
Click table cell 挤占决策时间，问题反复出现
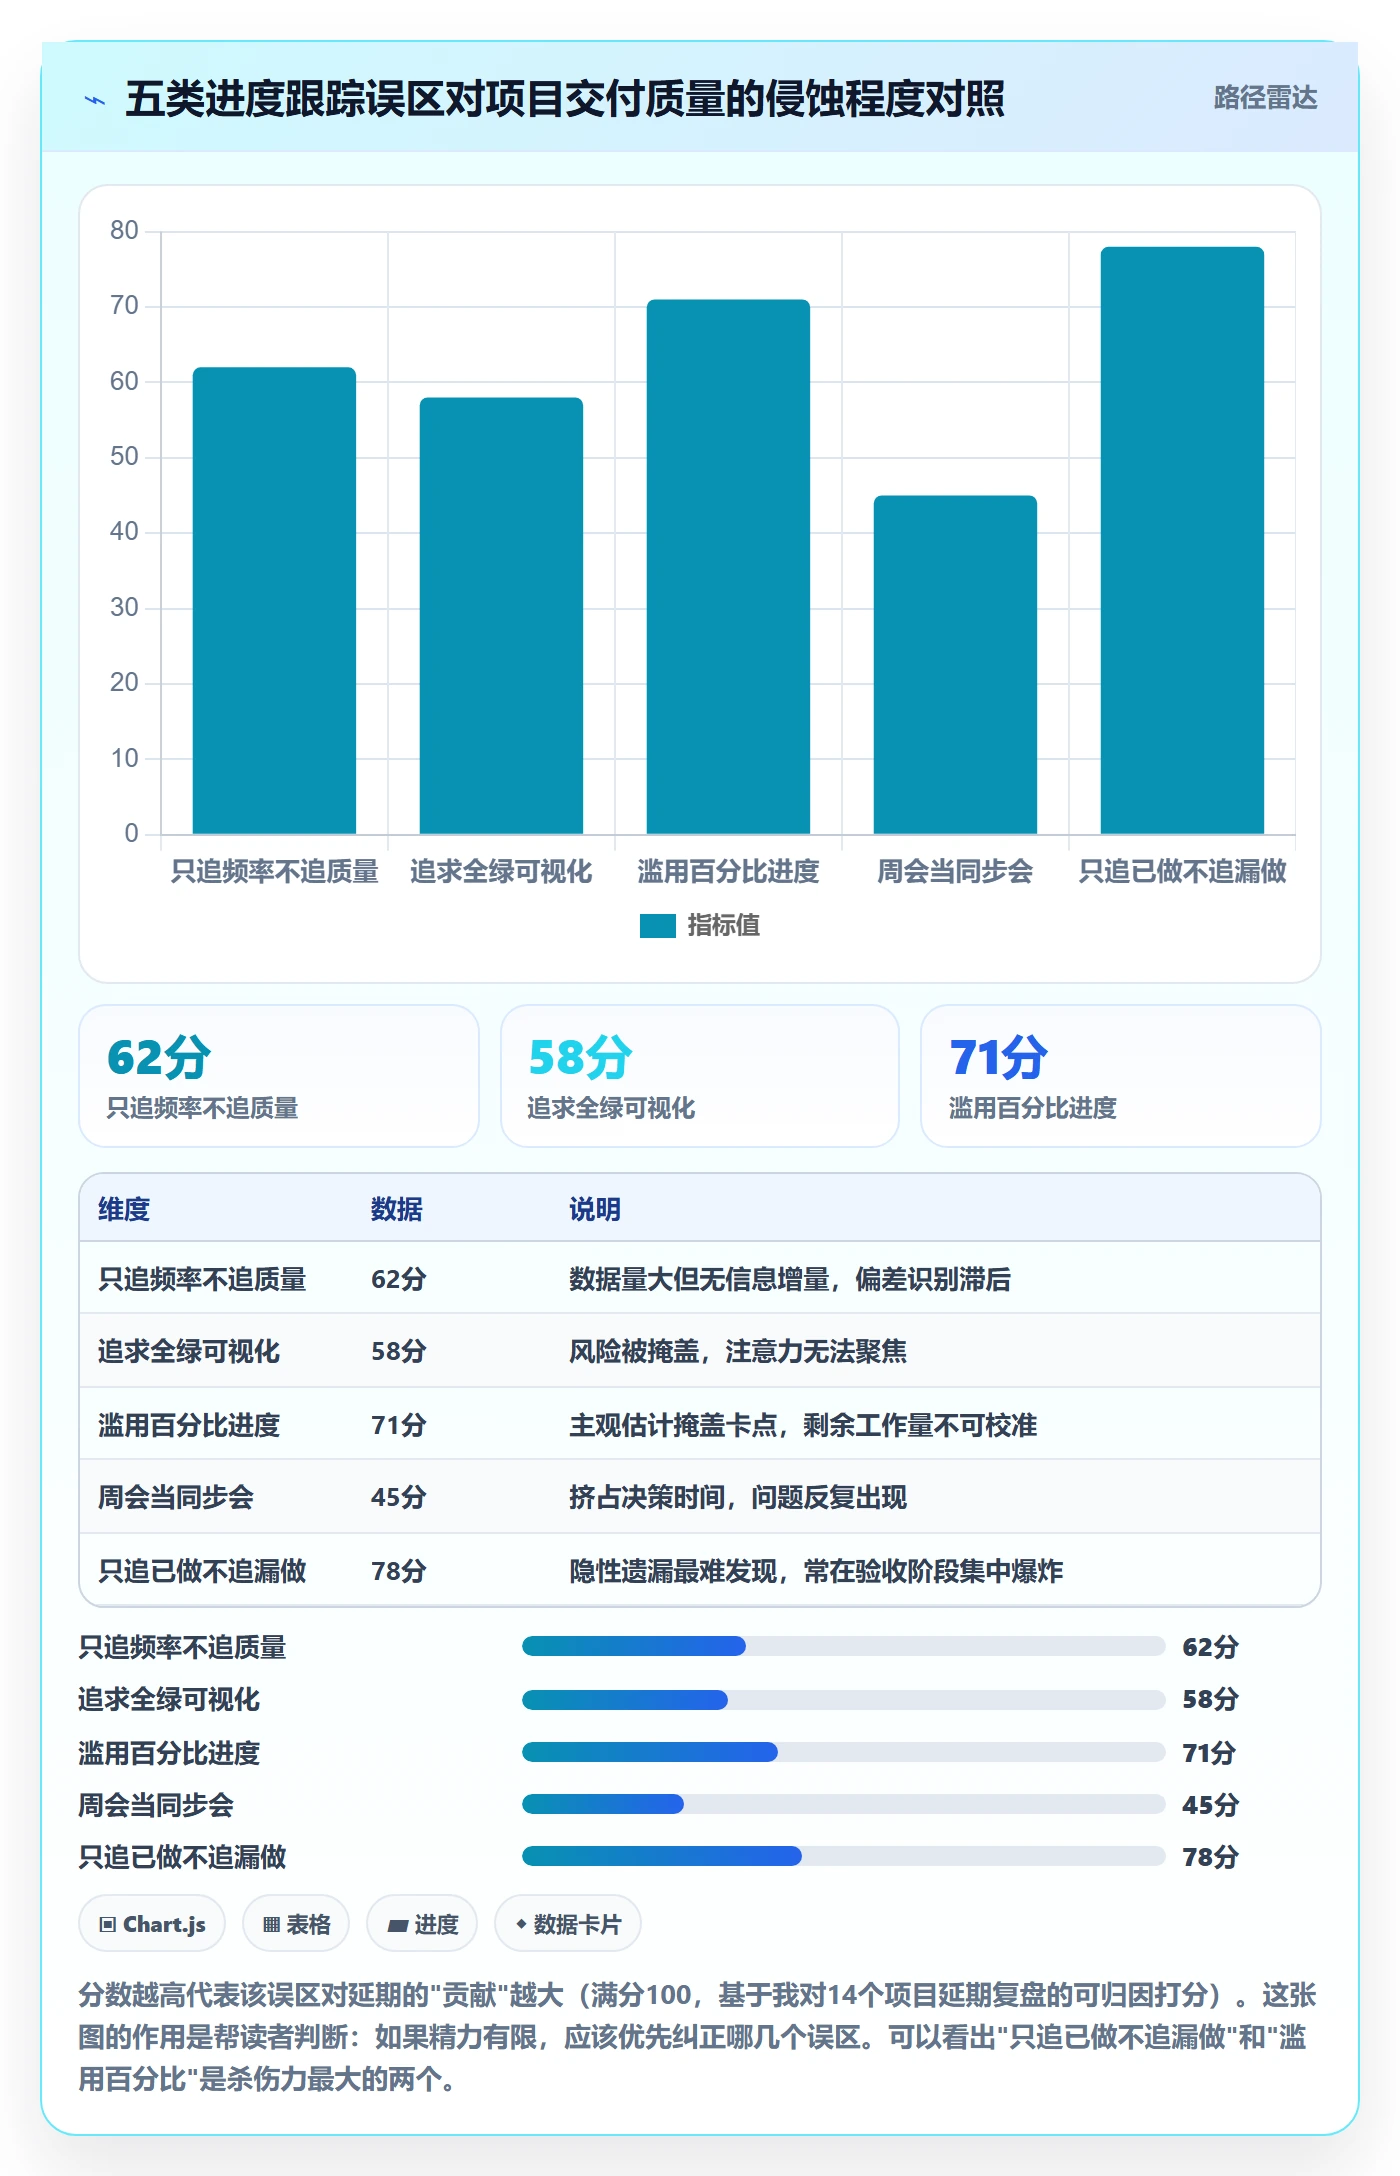738,1497
